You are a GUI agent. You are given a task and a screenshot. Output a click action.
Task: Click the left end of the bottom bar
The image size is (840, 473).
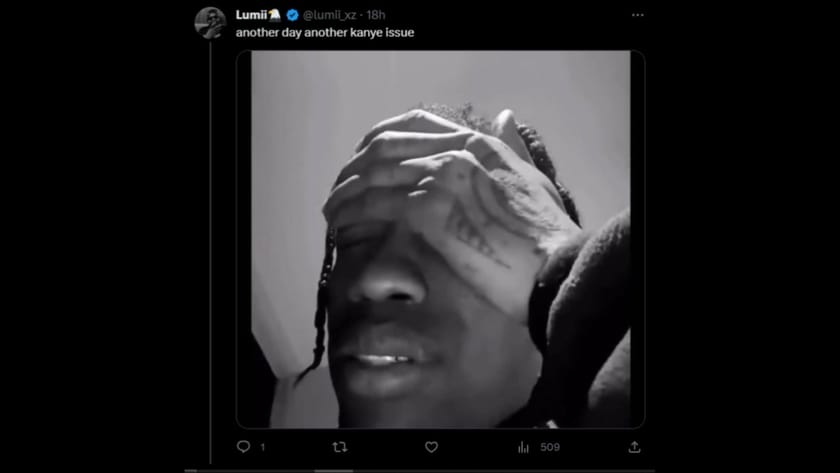click(191, 471)
